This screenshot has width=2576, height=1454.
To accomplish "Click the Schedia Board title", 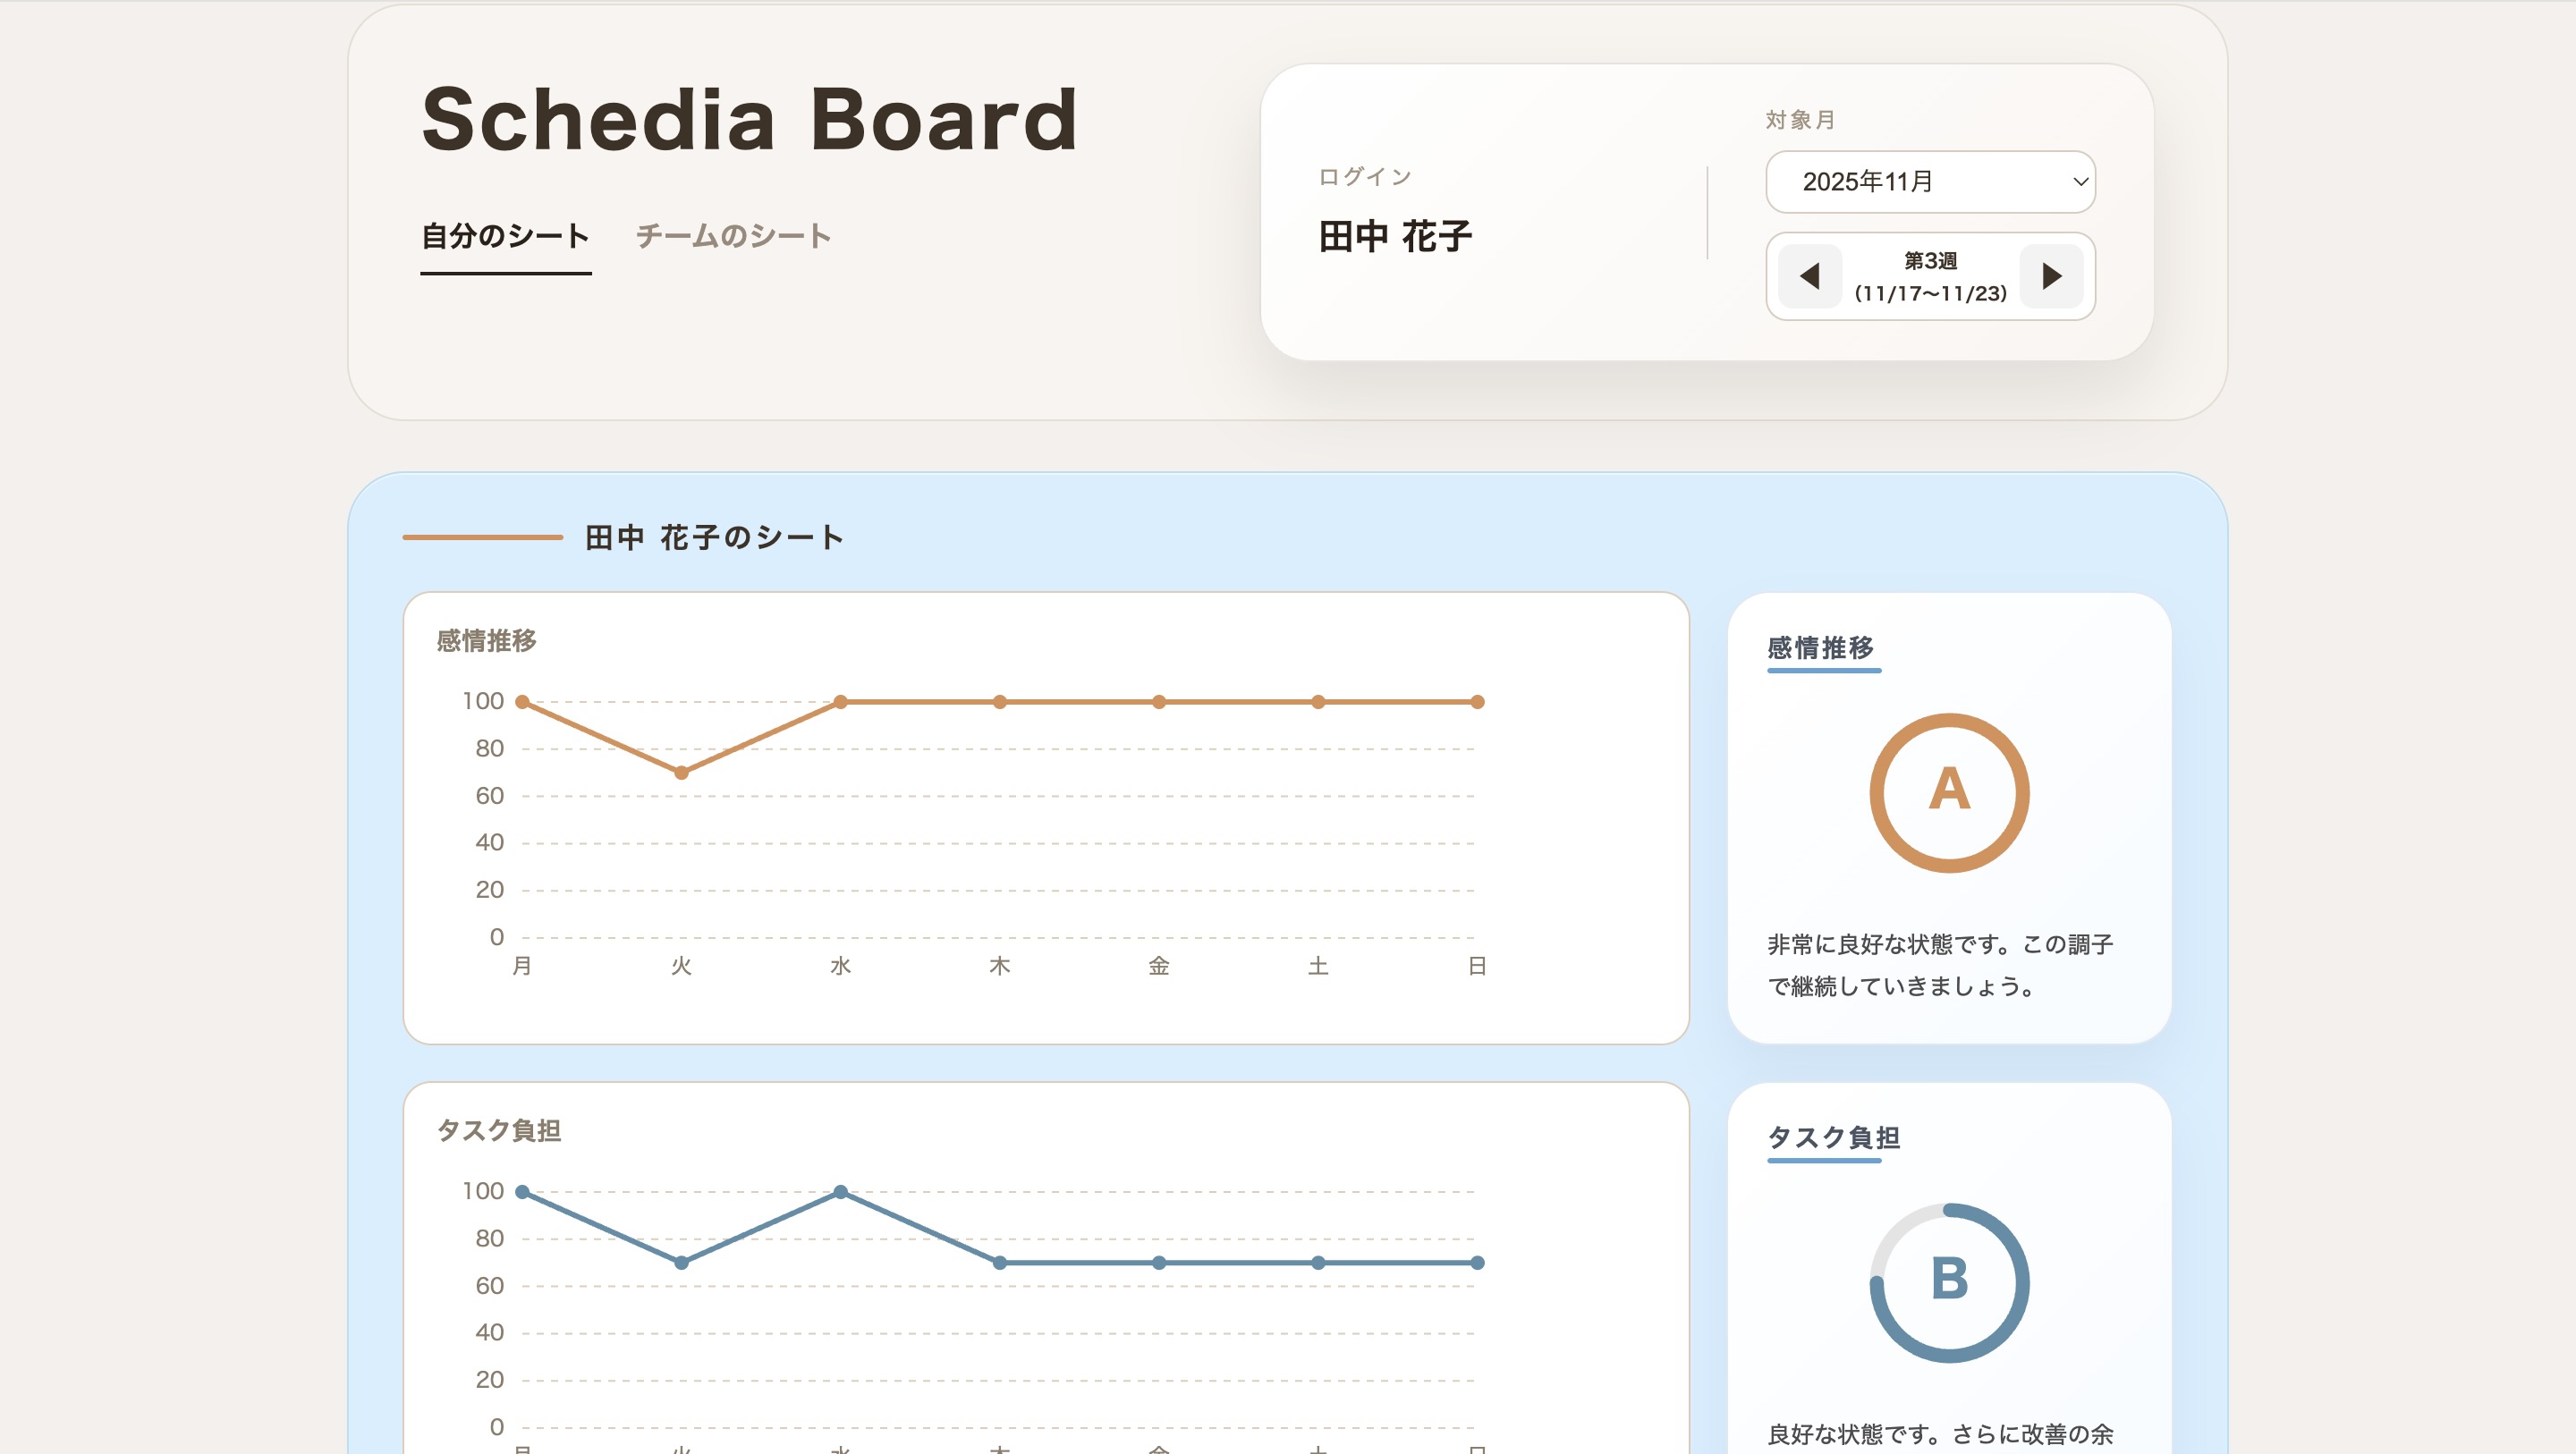I will coord(749,120).
